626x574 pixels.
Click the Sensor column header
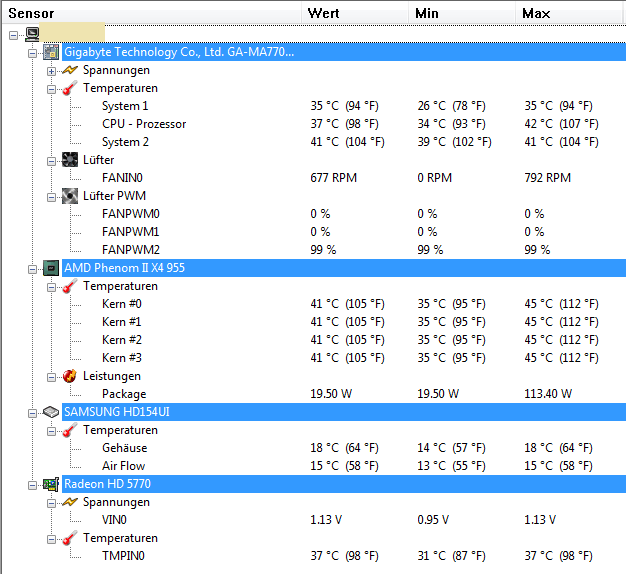pos(152,13)
